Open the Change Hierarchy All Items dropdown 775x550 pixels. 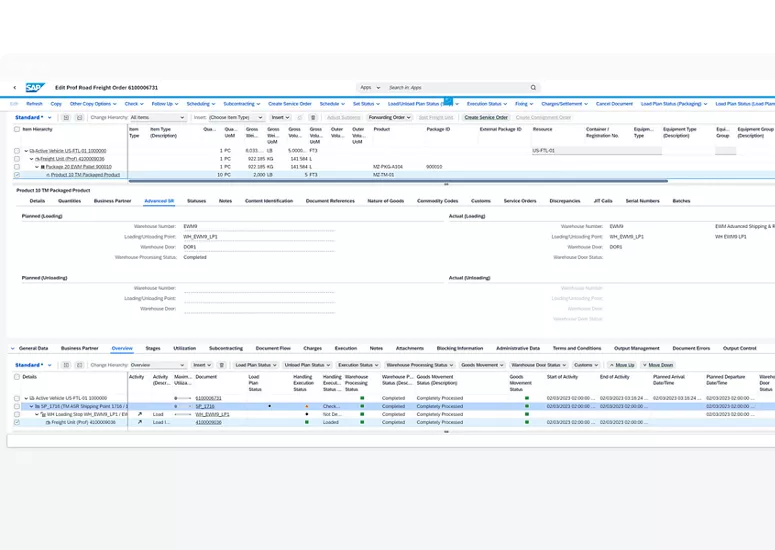tap(157, 117)
